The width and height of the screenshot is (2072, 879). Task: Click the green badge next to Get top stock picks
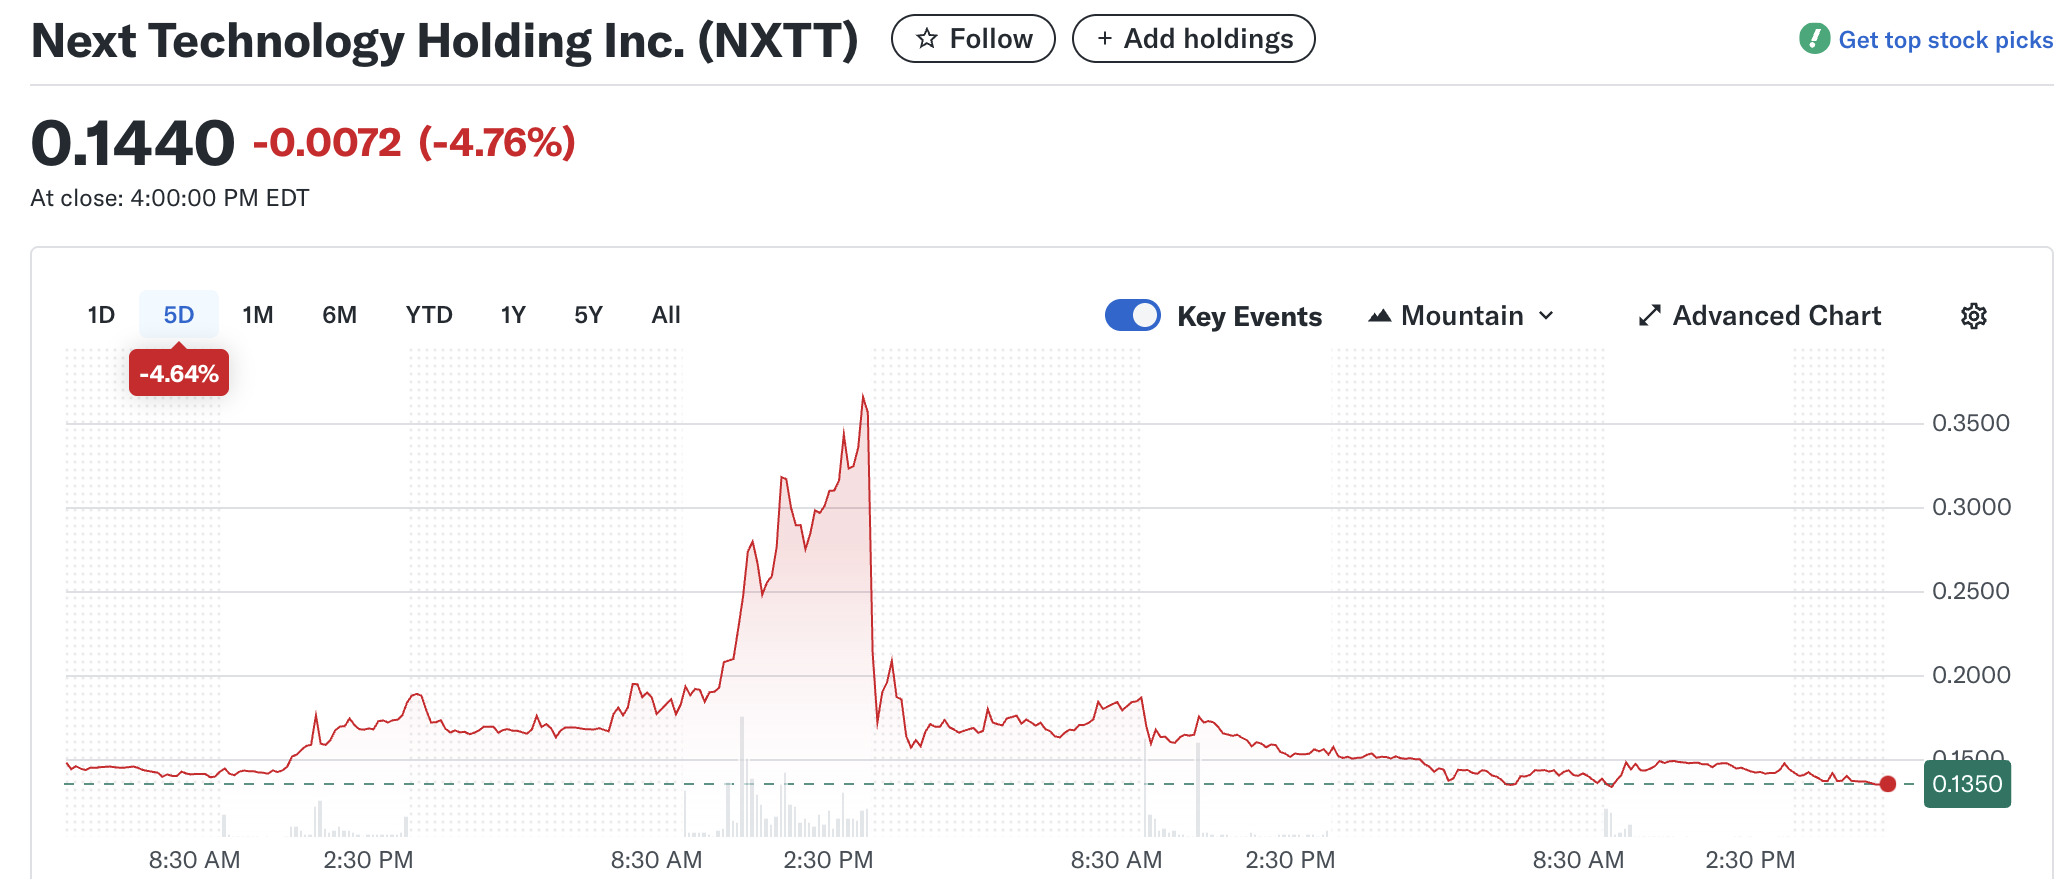tap(1813, 39)
